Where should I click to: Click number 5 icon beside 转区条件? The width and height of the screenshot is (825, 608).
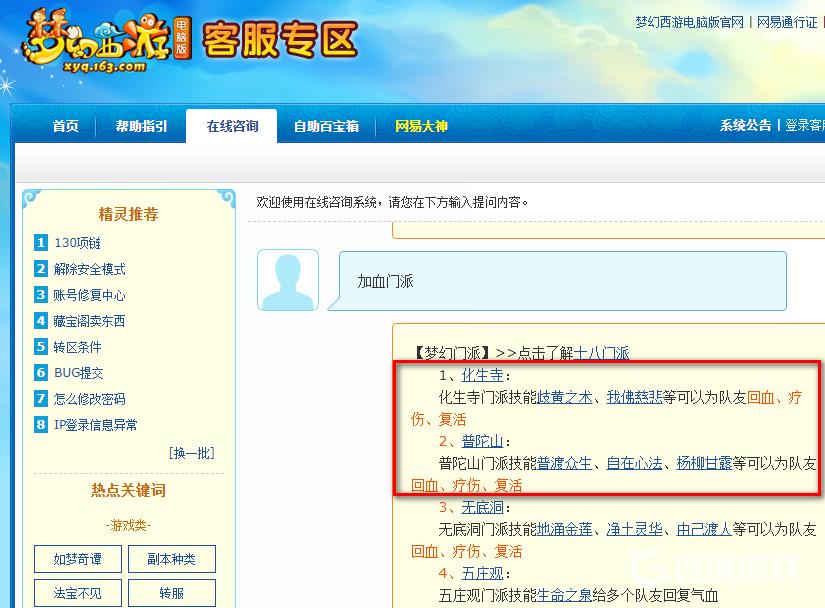41,347
